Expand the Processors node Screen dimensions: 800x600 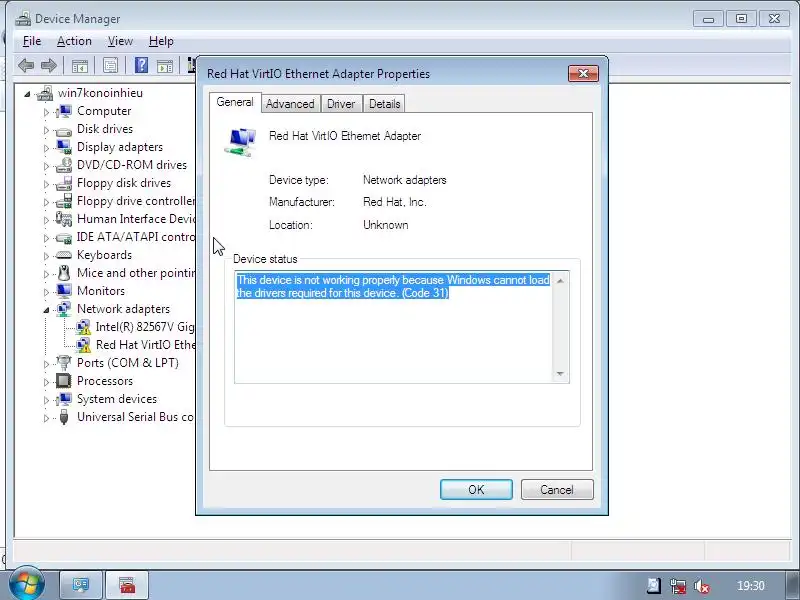click(46, 382)
